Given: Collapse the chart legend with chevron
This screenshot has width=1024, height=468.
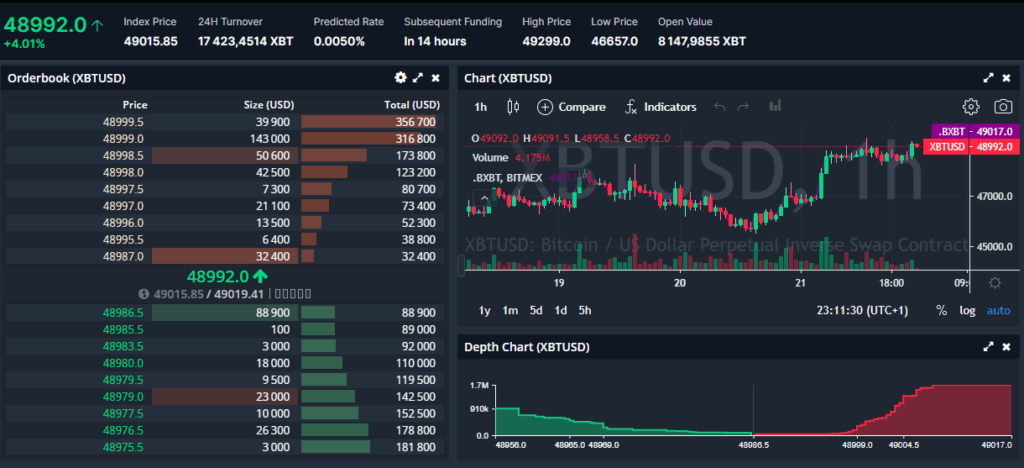Looking at the screenshot, I should 484,199.
